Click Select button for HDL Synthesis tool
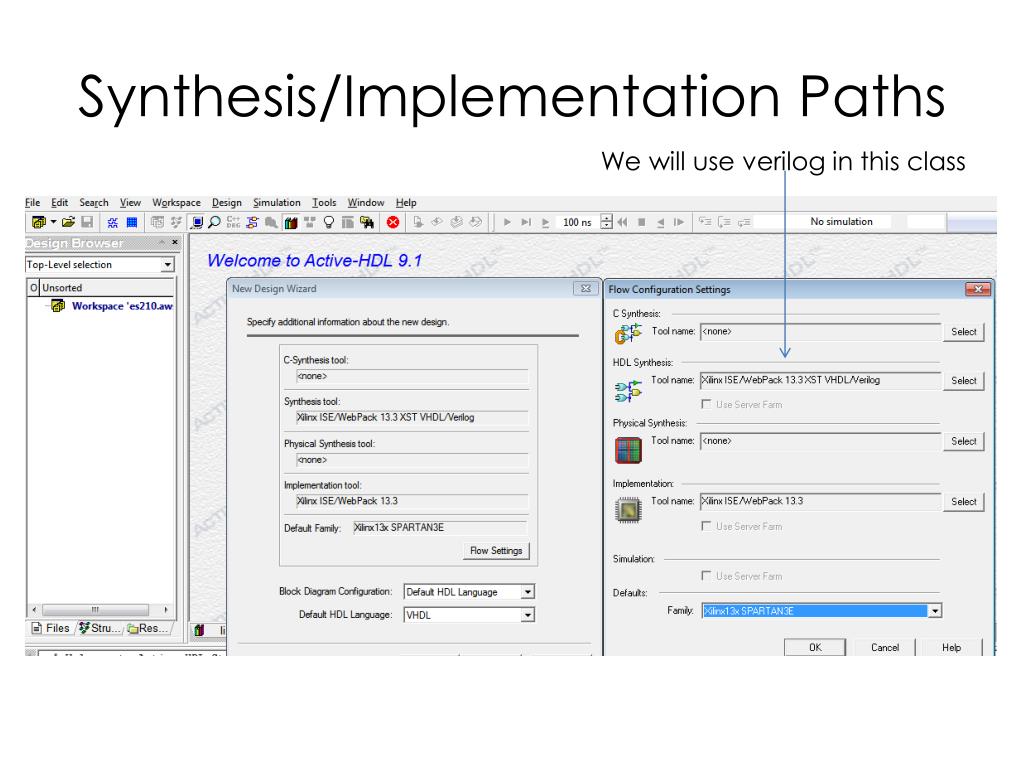Screen dimensions: 1024x768 pyautogui.click(x=963, y=381)
